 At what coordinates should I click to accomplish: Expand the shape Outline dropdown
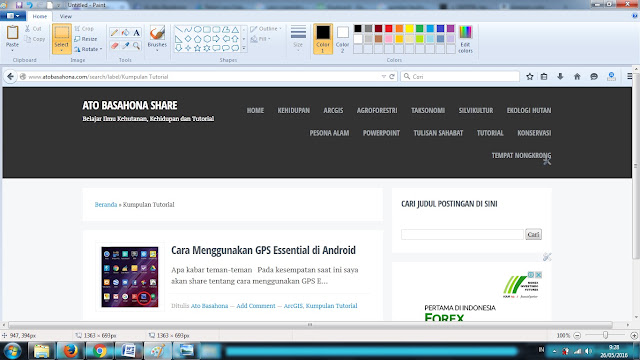[266, 29]
